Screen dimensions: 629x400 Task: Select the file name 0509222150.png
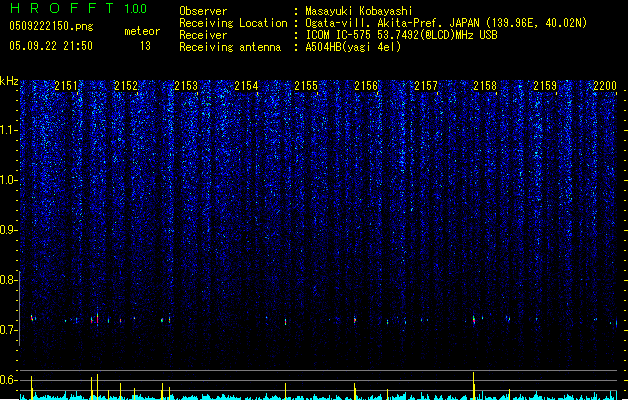(51, 26)
